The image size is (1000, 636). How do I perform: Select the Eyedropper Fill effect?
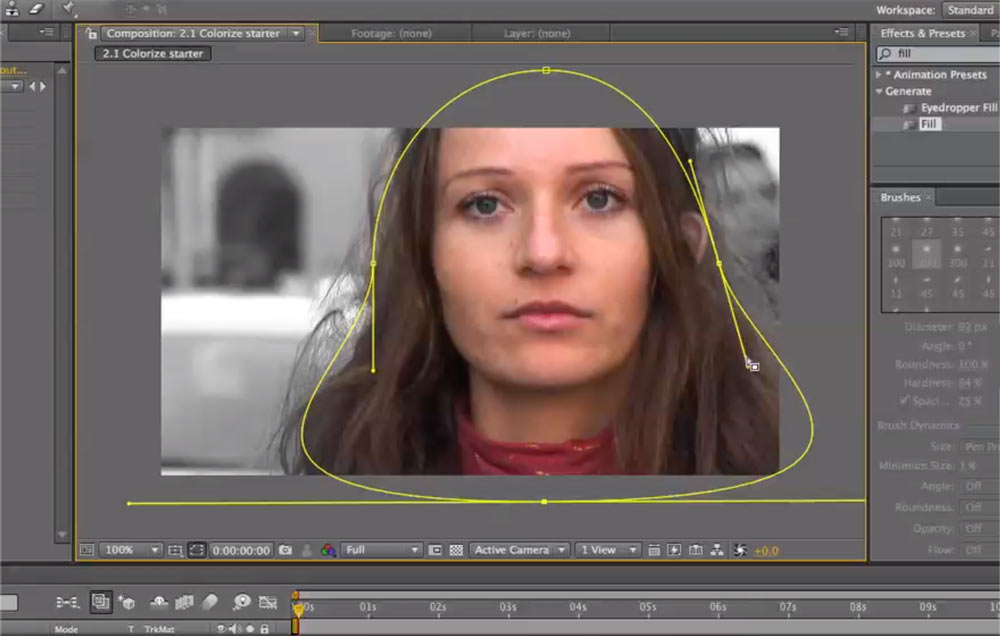pyautogui.click(x=959, y=108)
